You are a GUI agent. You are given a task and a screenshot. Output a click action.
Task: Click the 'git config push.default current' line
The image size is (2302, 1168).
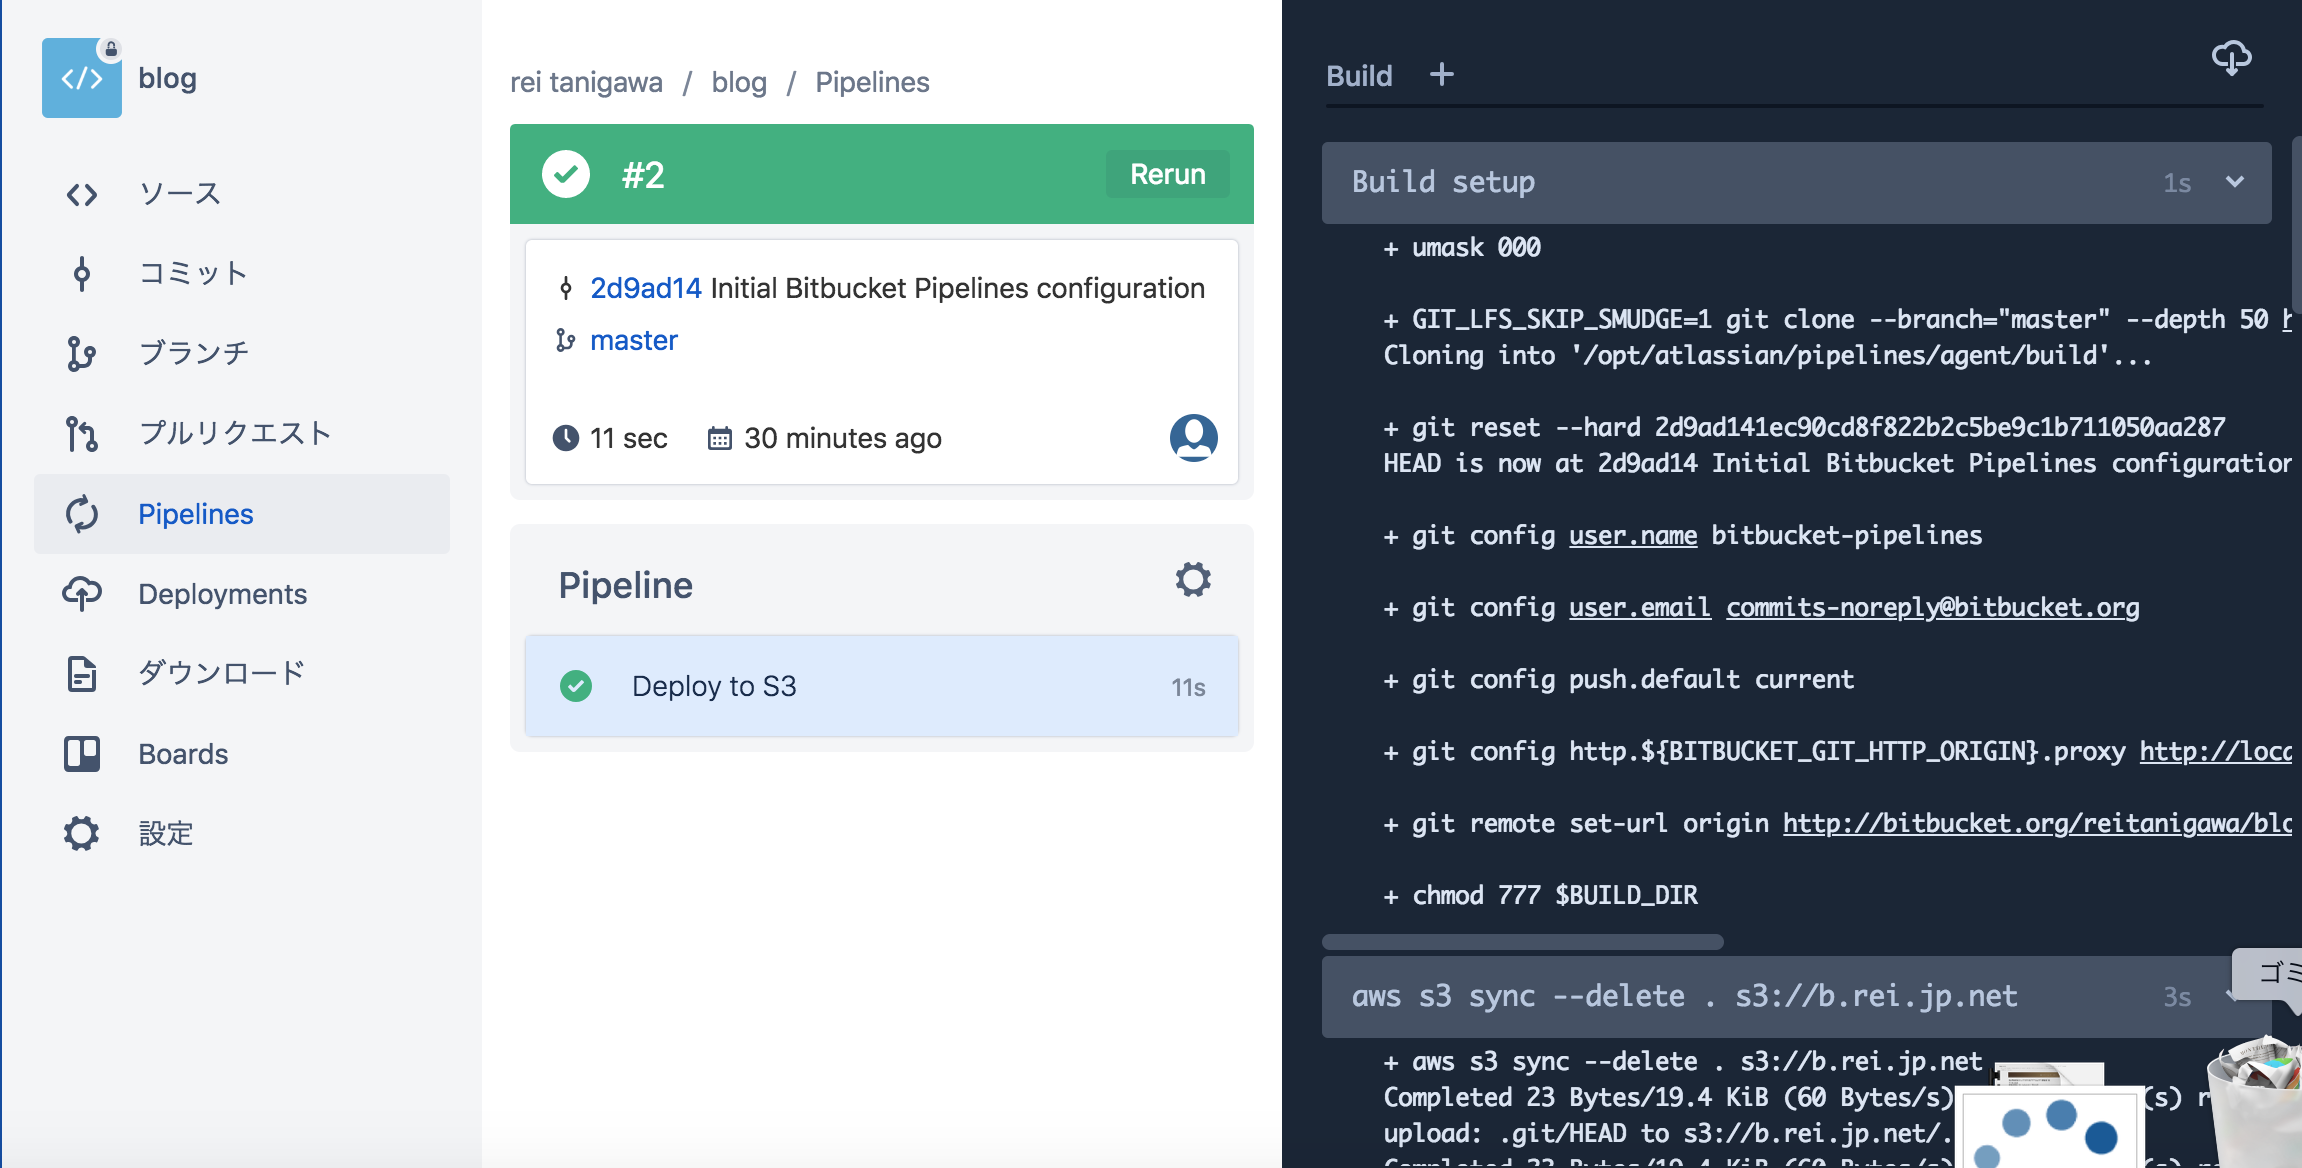[1619, 680]
